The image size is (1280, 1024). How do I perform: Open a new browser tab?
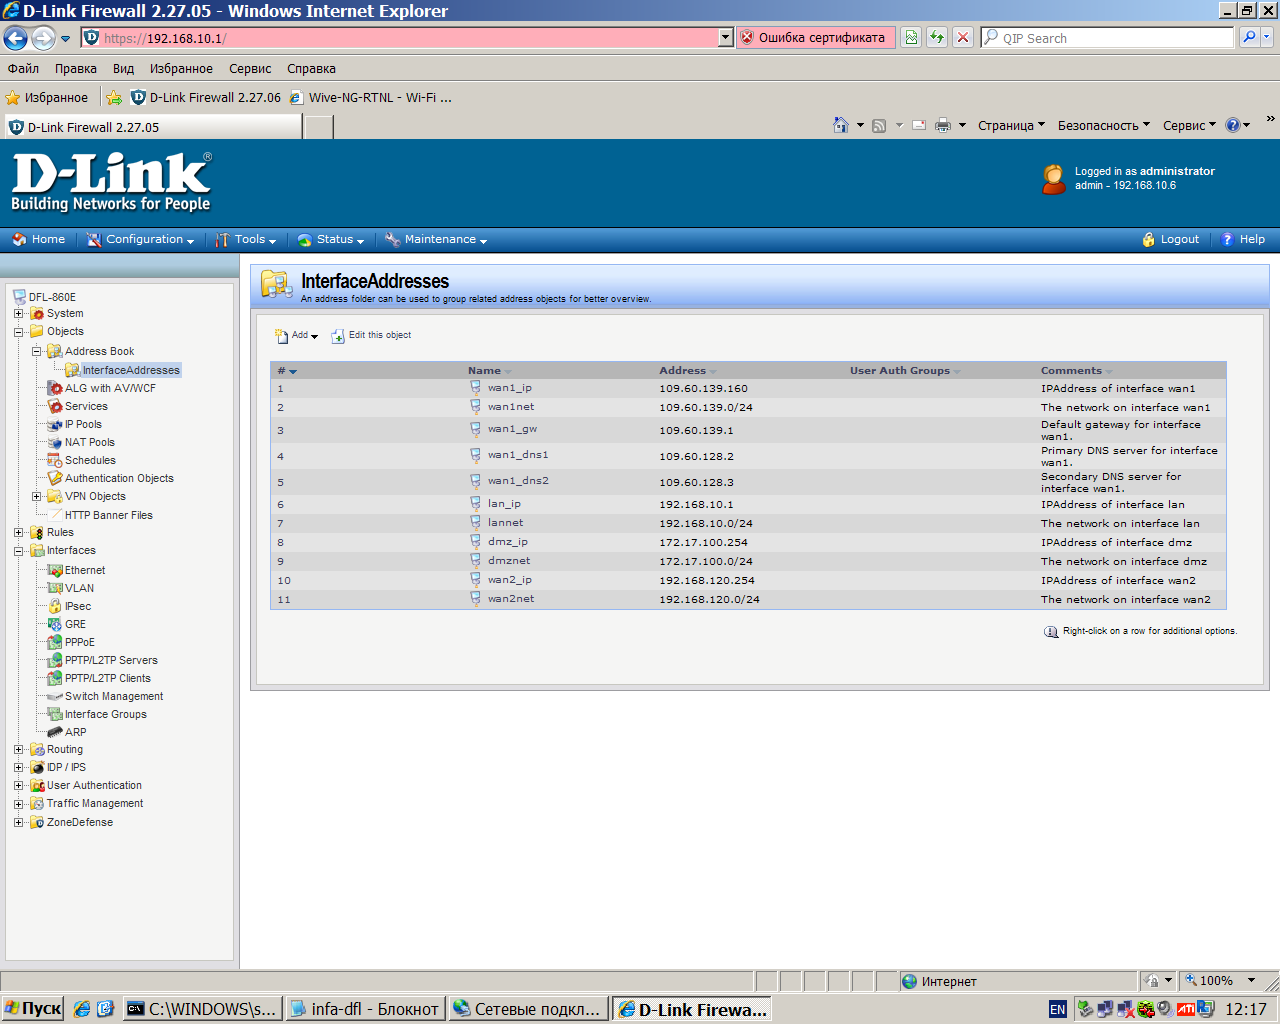[318, 127]
